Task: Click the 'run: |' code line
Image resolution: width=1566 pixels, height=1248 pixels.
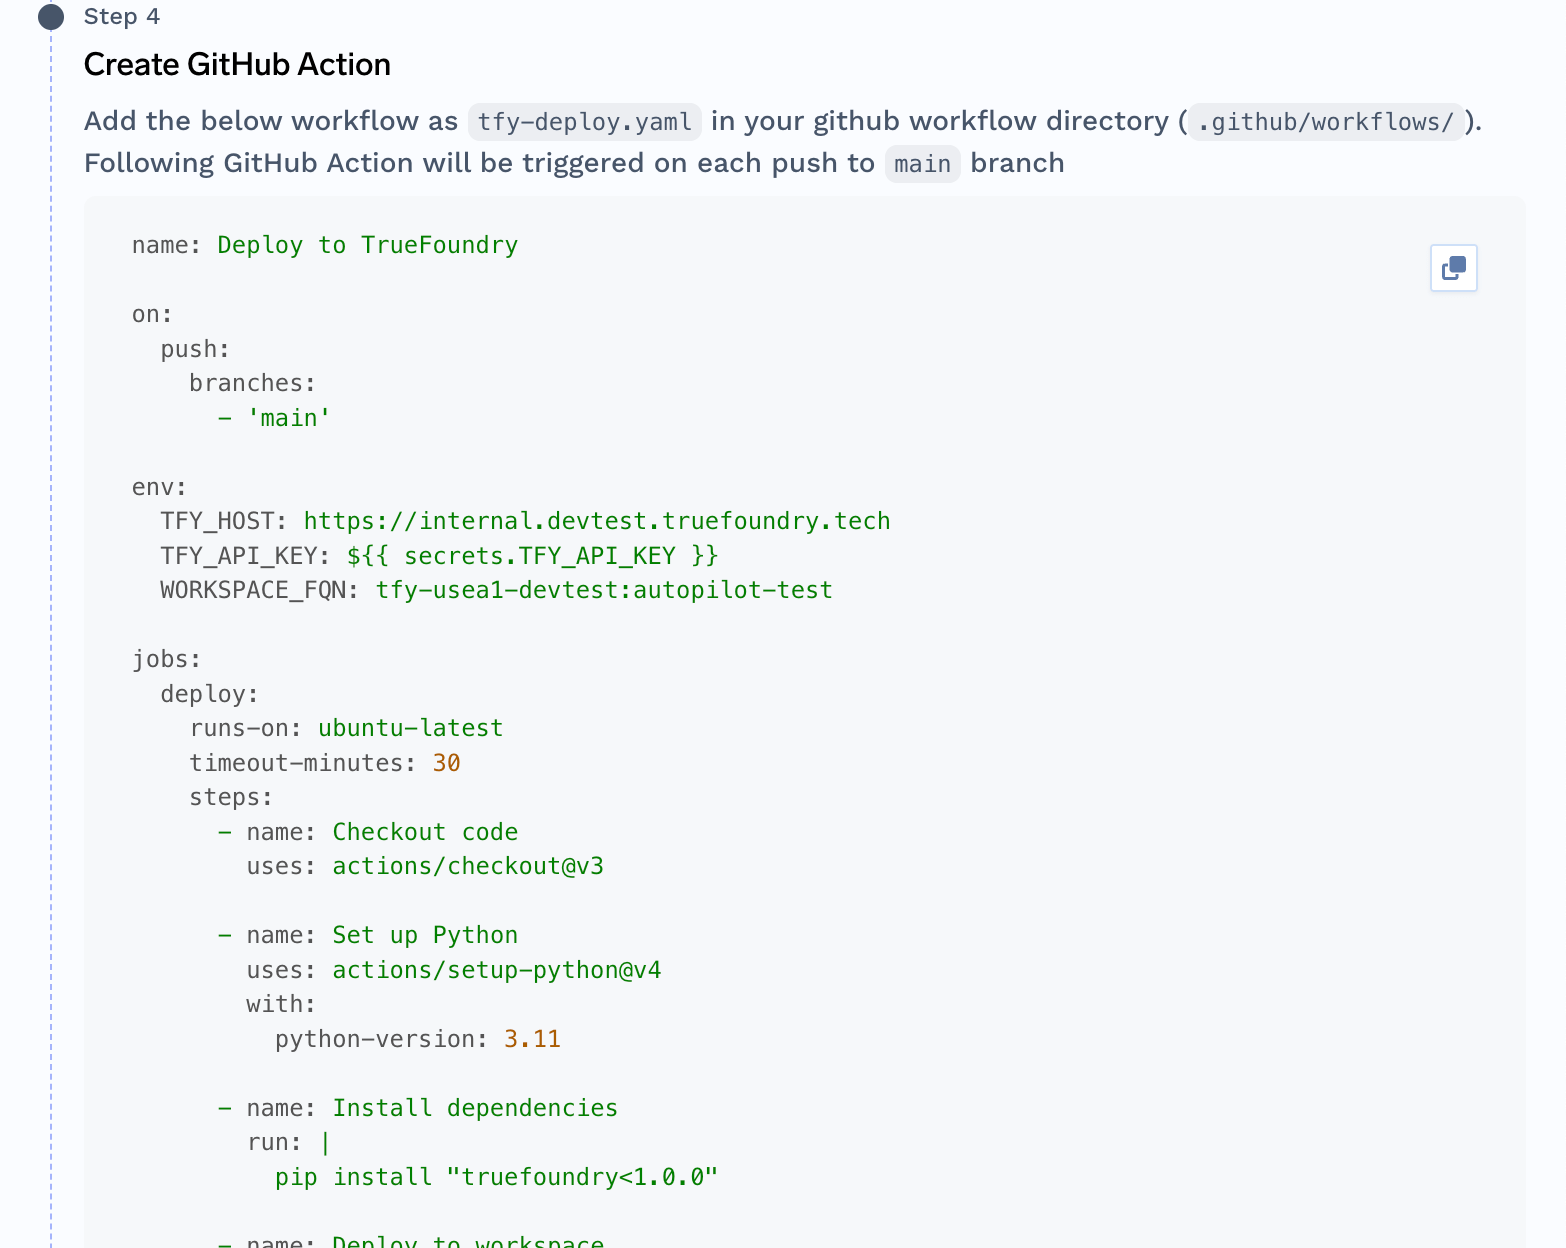Action: click(288, 1142)
